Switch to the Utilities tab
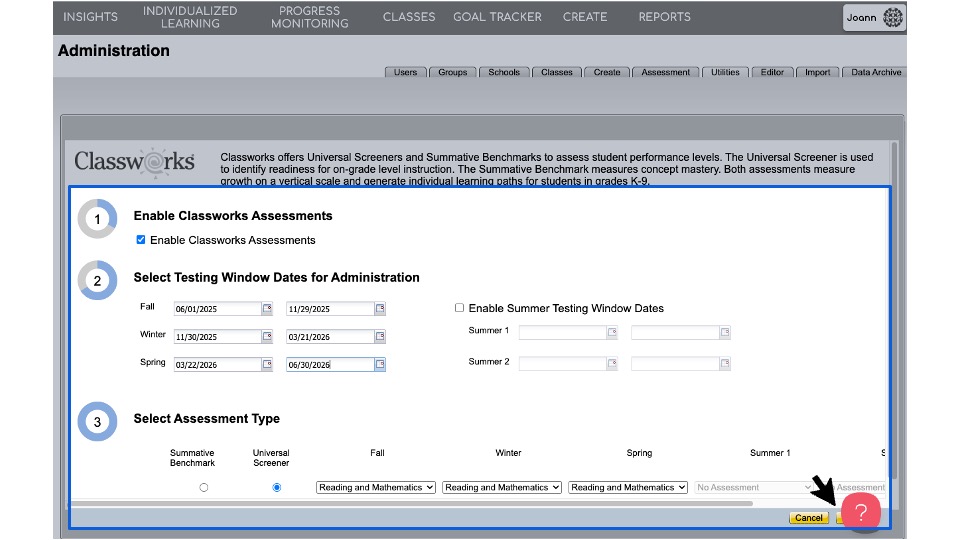This screenshot has height=540, width=960. coord(725,72)
